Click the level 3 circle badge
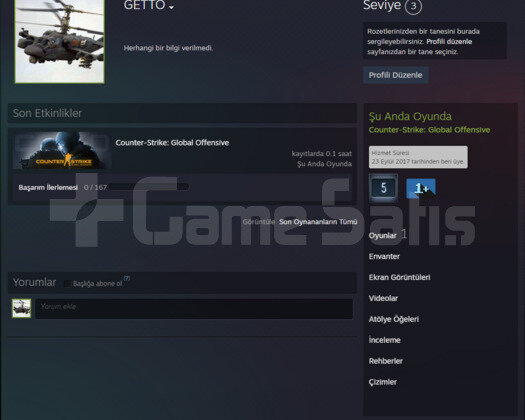Screen dimensions: 525x420 (x=413, y=6)
